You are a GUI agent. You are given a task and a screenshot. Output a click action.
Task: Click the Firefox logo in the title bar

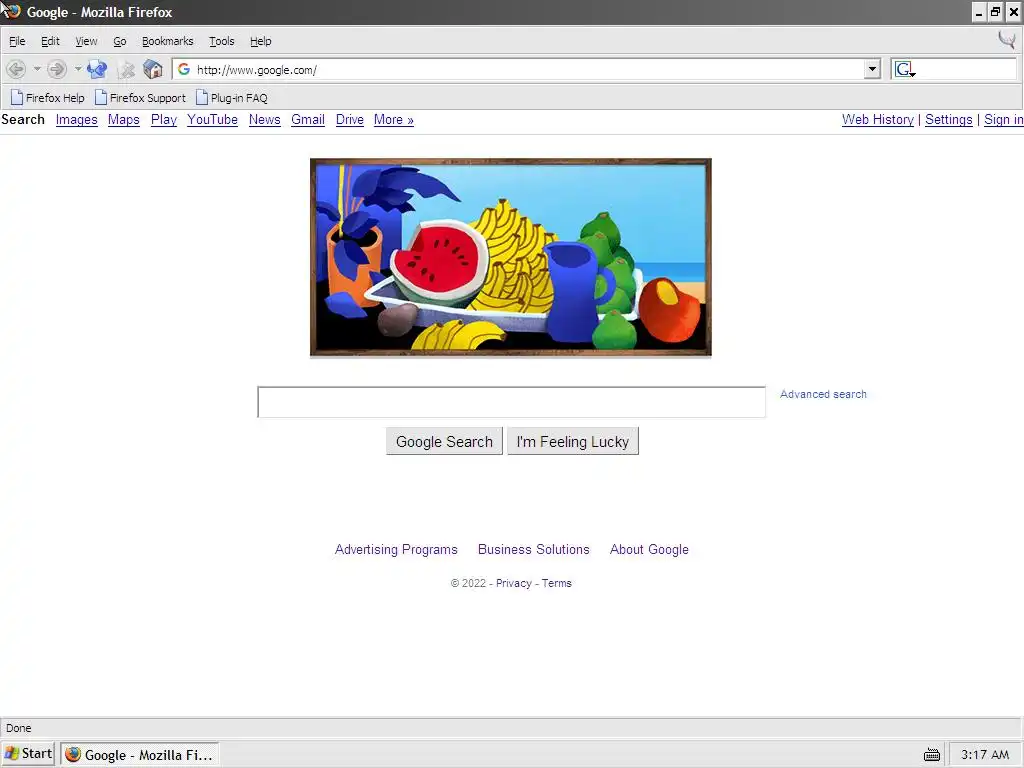(11, 11)
